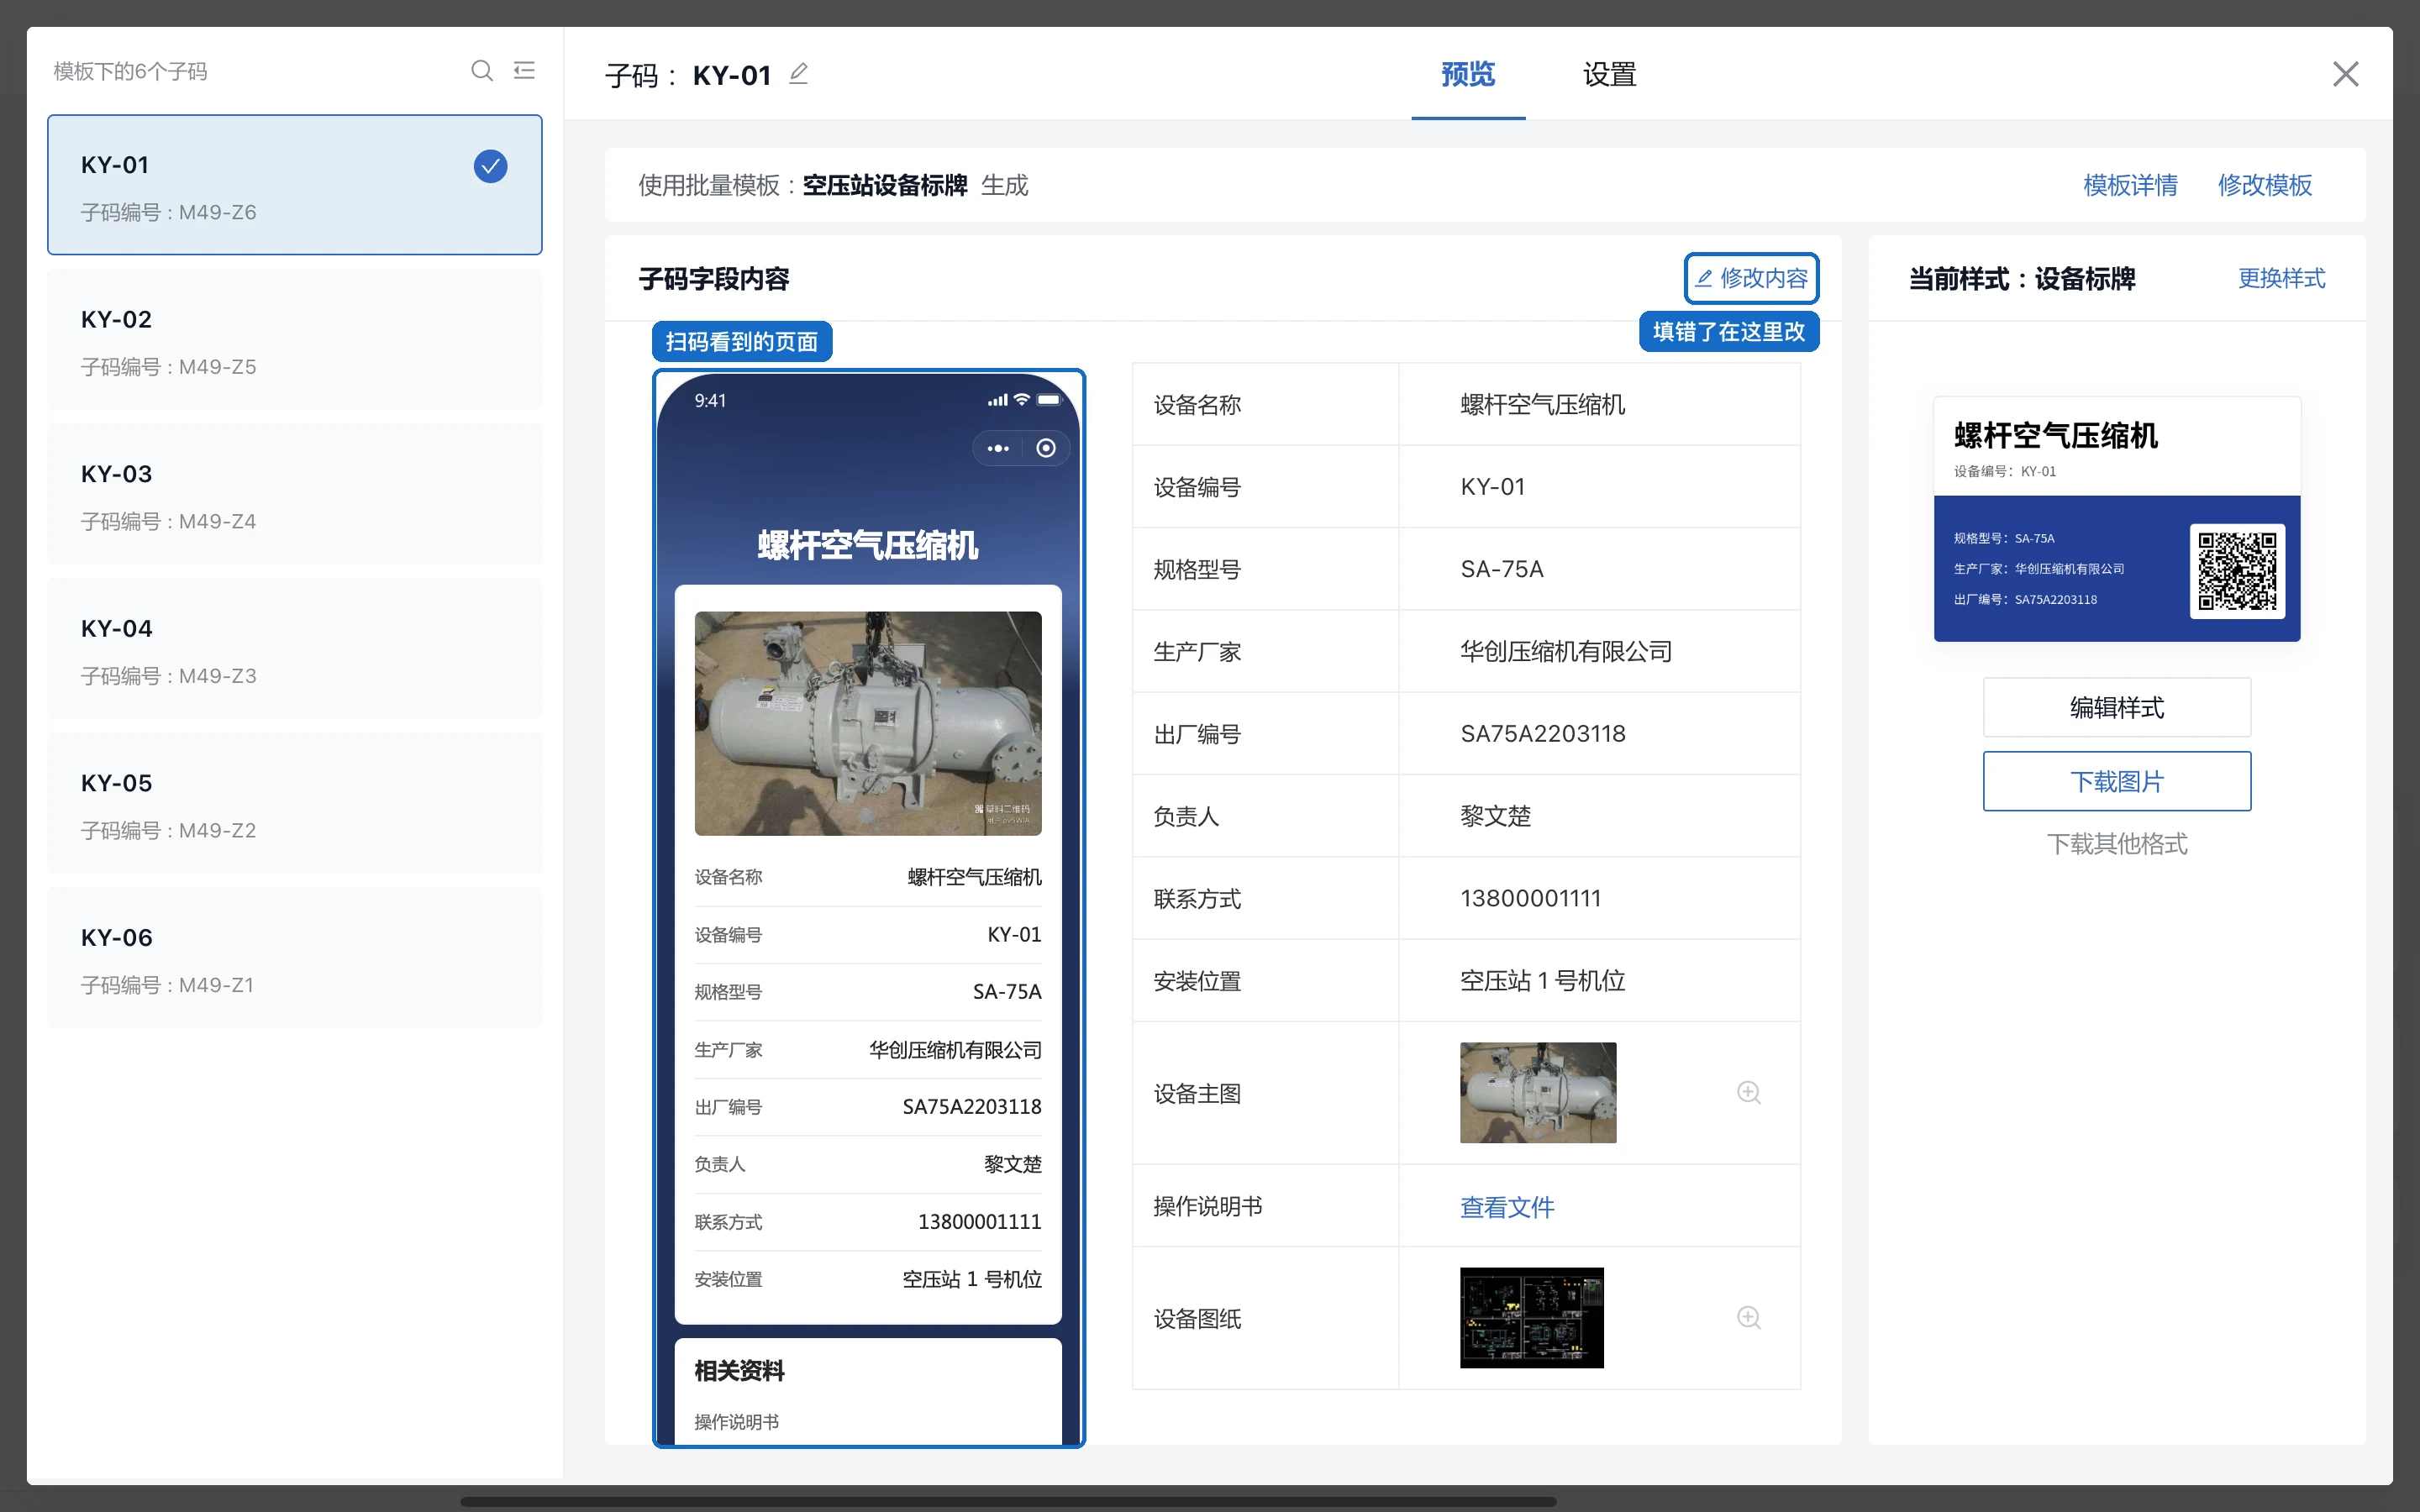Click the horizontal scrollbar at bottom

point(1008,1501)
